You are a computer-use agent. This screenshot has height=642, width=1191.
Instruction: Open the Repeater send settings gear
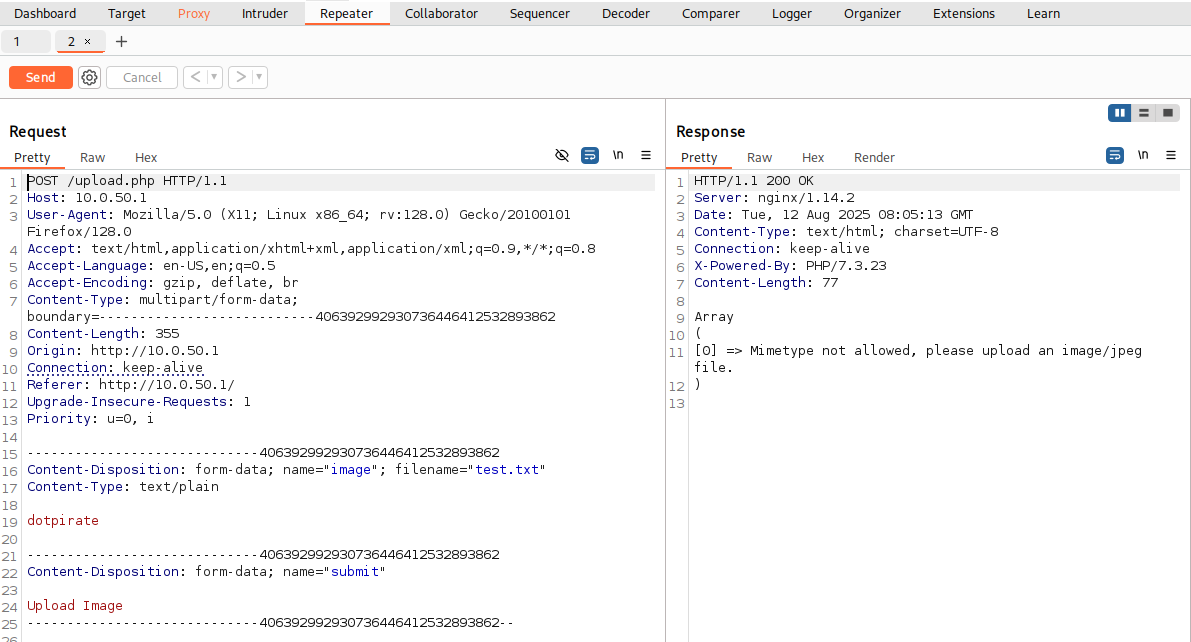click(x=90, y=78)
